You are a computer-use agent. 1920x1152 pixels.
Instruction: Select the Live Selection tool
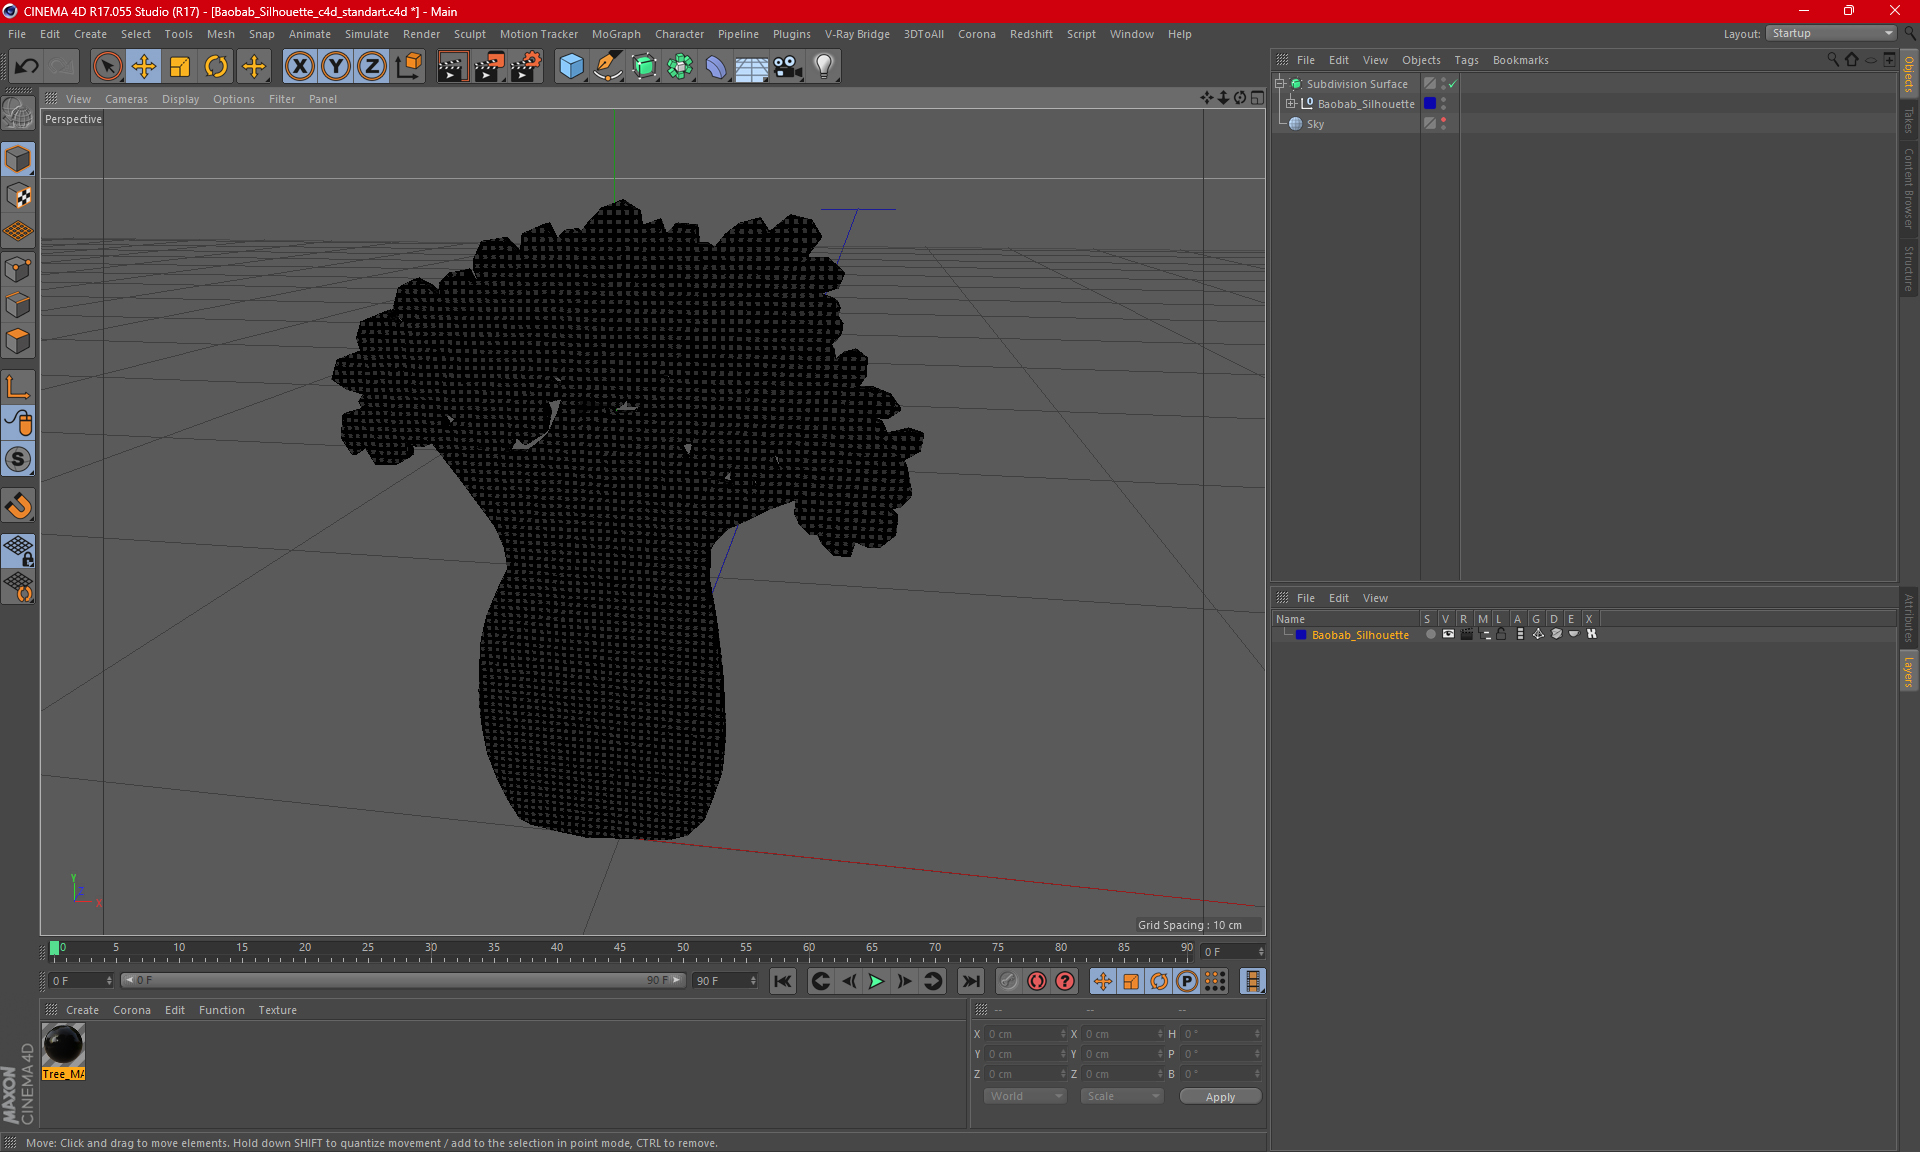click(107, 66)
